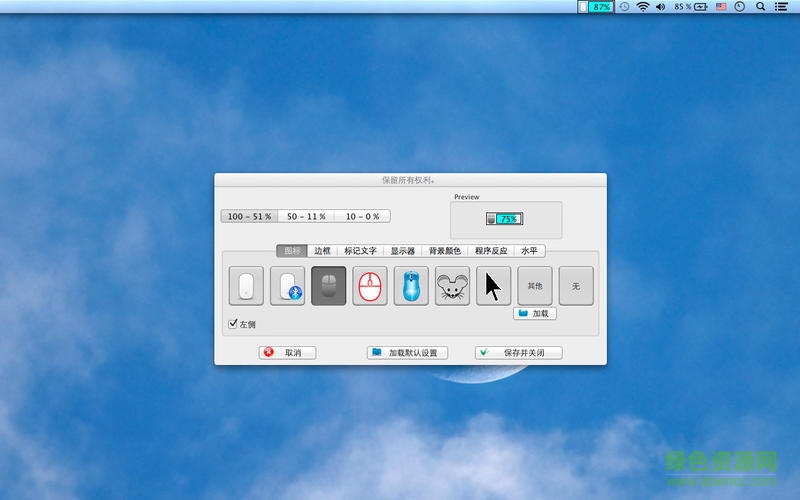Pick the red outline mouse icon

tap(370, 286)
